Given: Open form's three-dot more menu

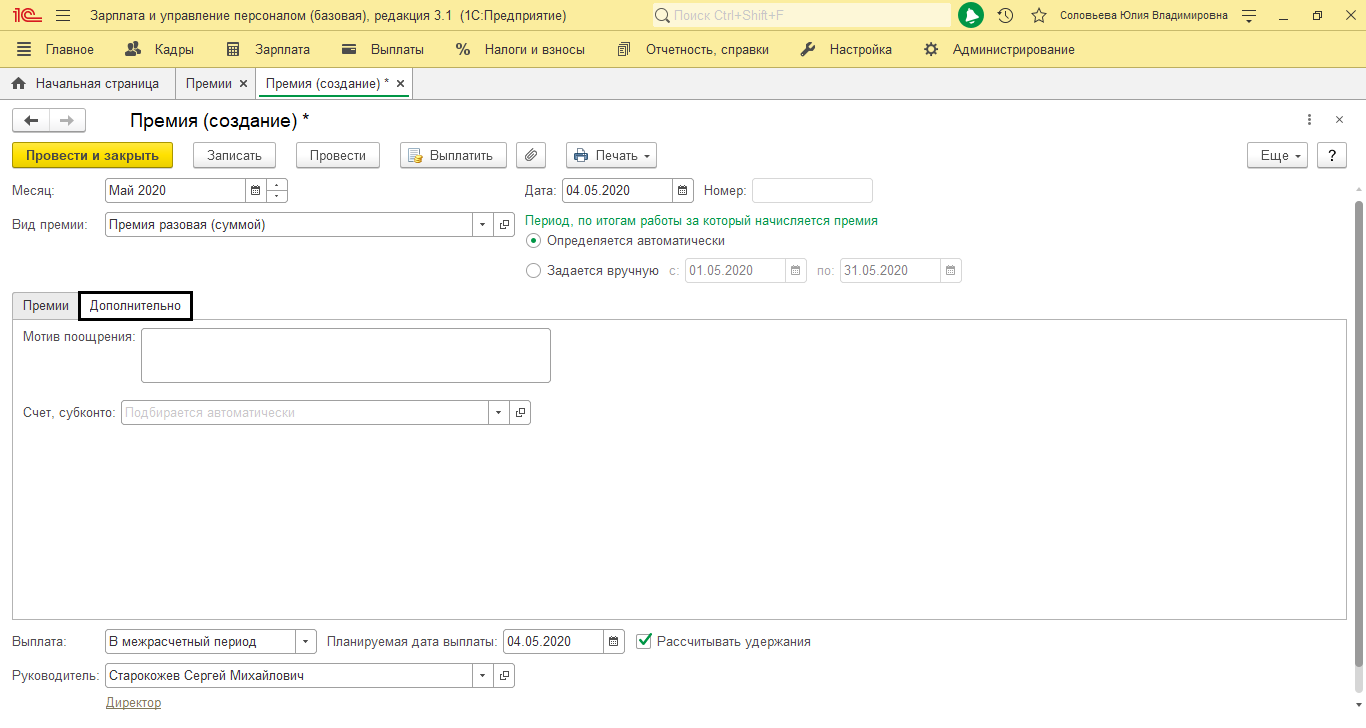Looking at the screenshot, I should (1309, 120).
